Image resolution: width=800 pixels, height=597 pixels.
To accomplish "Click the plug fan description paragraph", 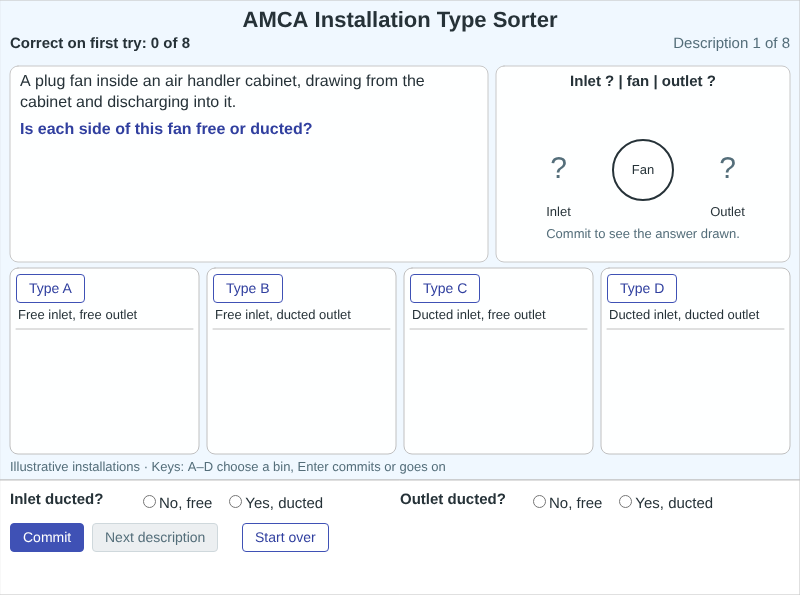I will coord(222,91).
